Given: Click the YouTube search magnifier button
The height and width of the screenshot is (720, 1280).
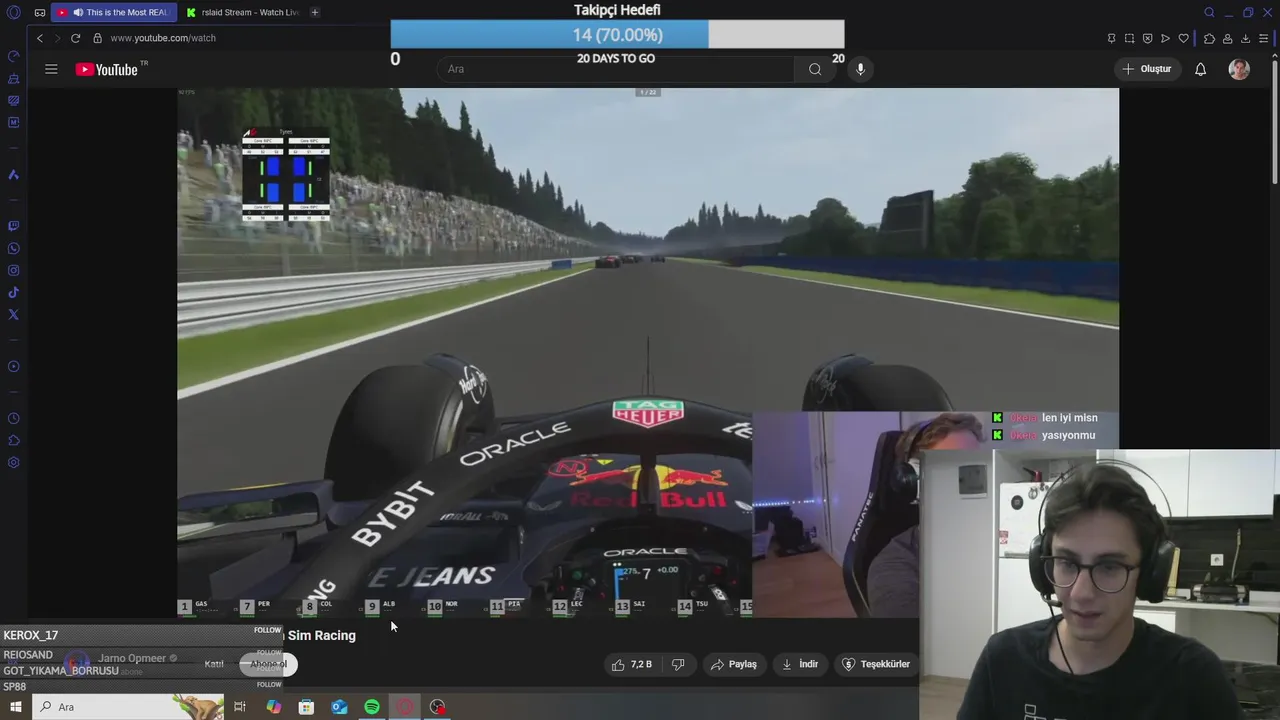Looking at the screenshot, I should (815, 69).
